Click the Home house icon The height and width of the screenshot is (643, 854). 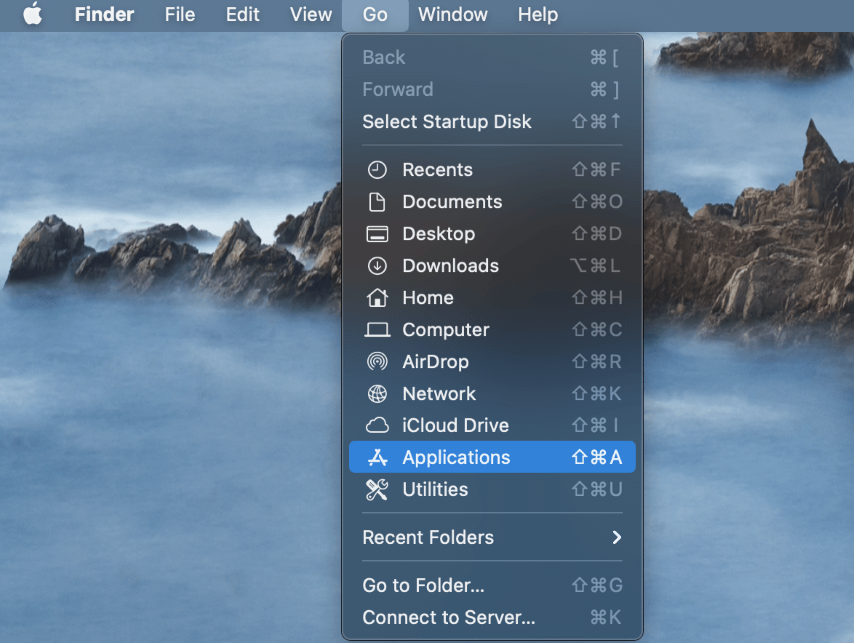(x=377, y=298)
